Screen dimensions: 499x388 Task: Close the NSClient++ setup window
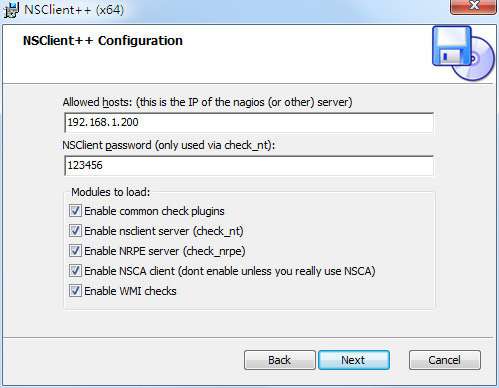click(x=473, y=6)
